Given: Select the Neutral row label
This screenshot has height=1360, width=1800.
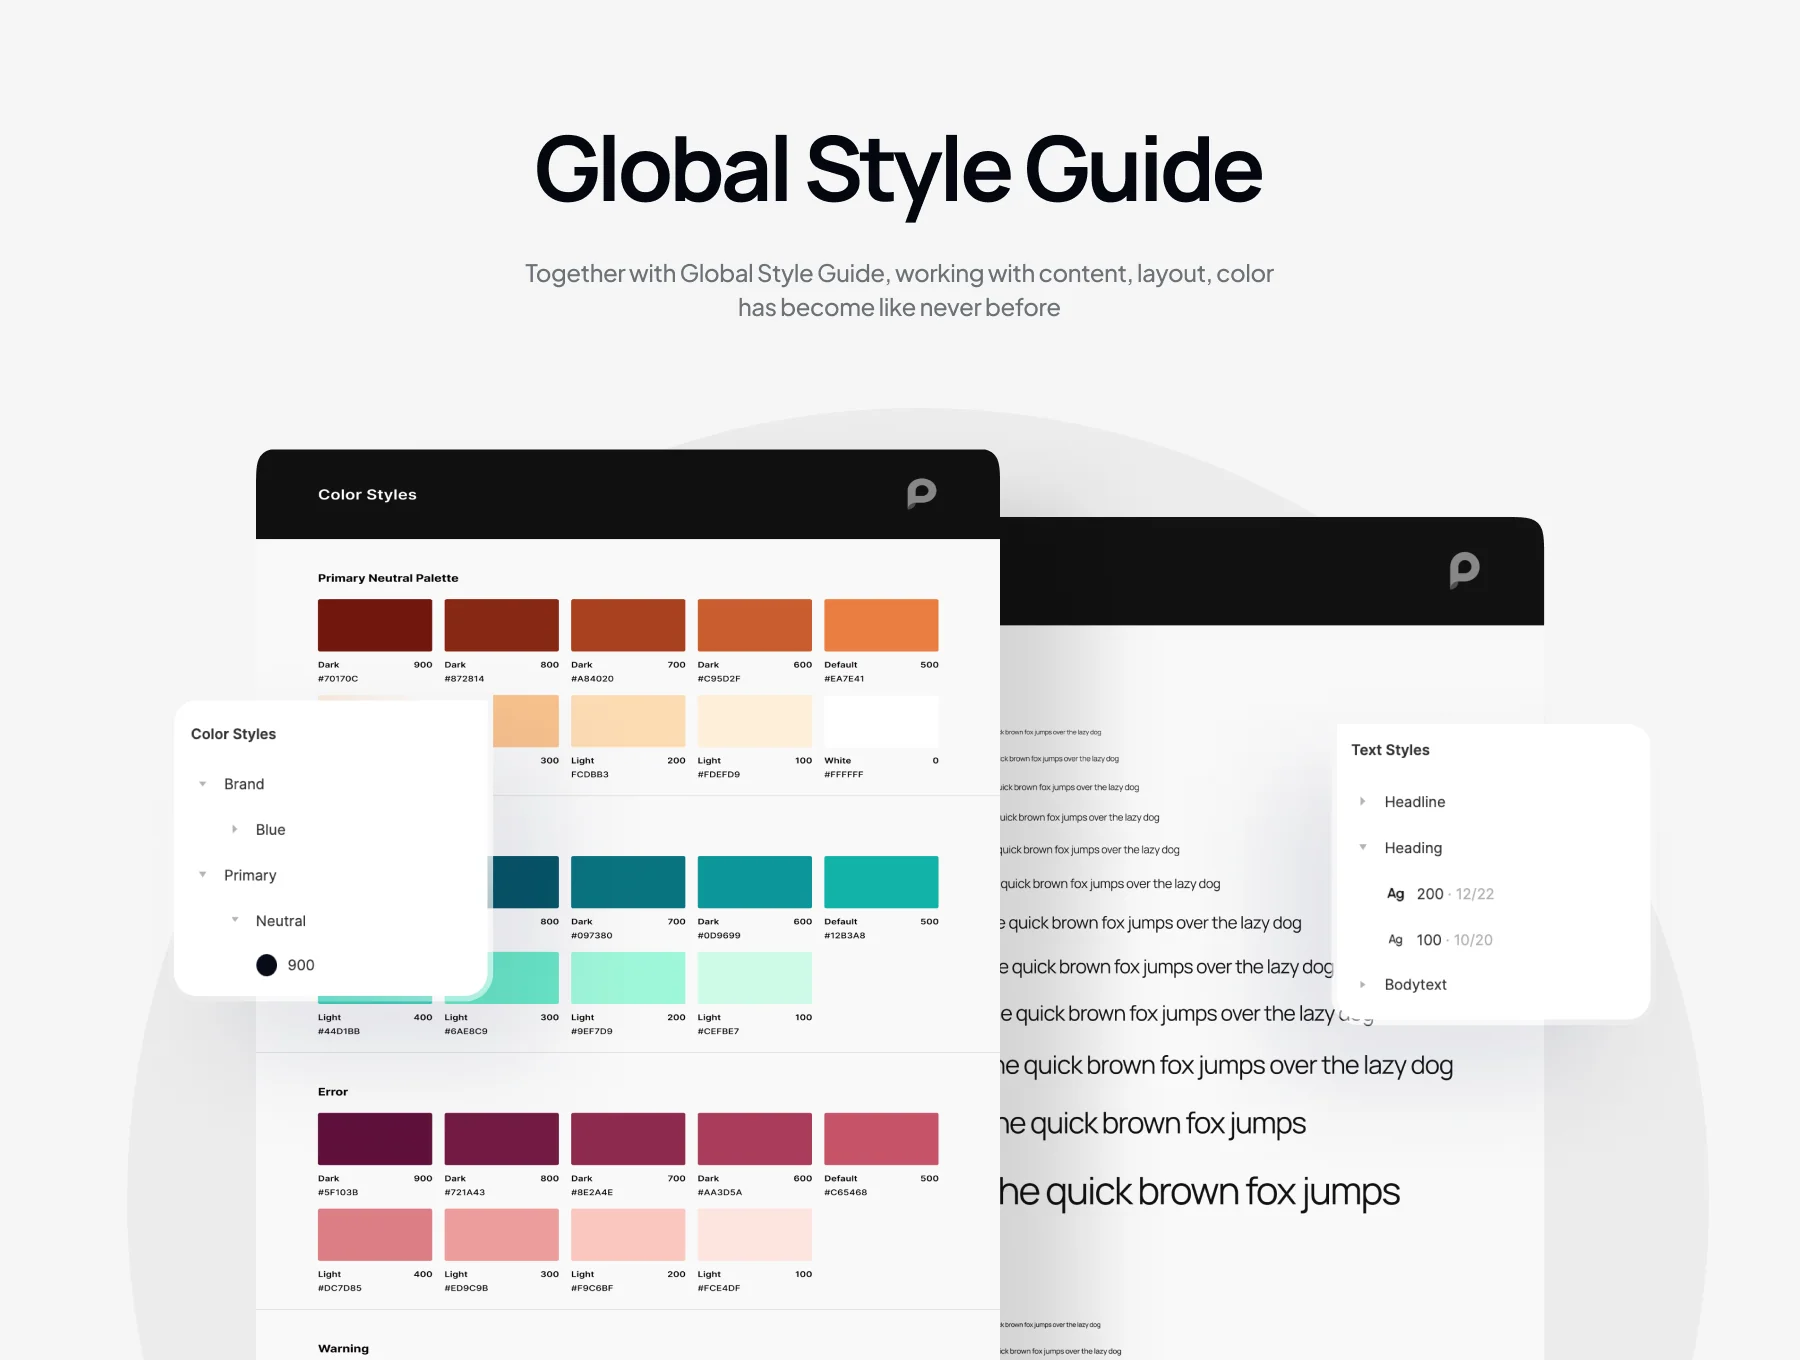Looking at the screenshot, I should click(x=281, y=921).
